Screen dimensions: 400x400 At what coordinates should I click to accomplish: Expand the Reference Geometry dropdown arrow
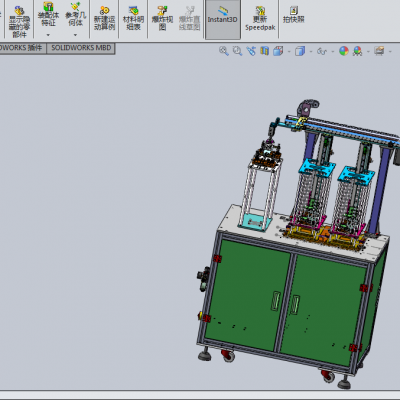pos(75,35)
